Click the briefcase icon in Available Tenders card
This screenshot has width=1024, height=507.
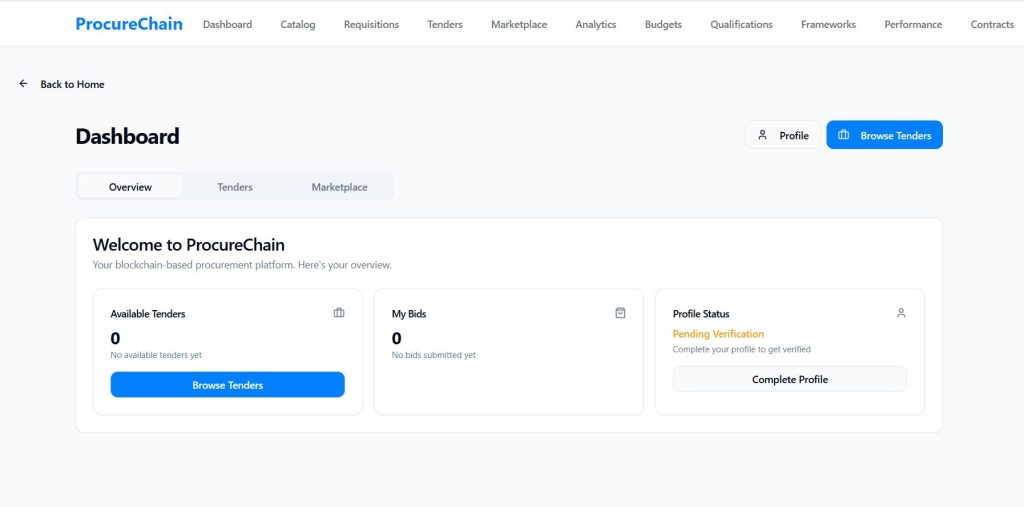[339, 313]
